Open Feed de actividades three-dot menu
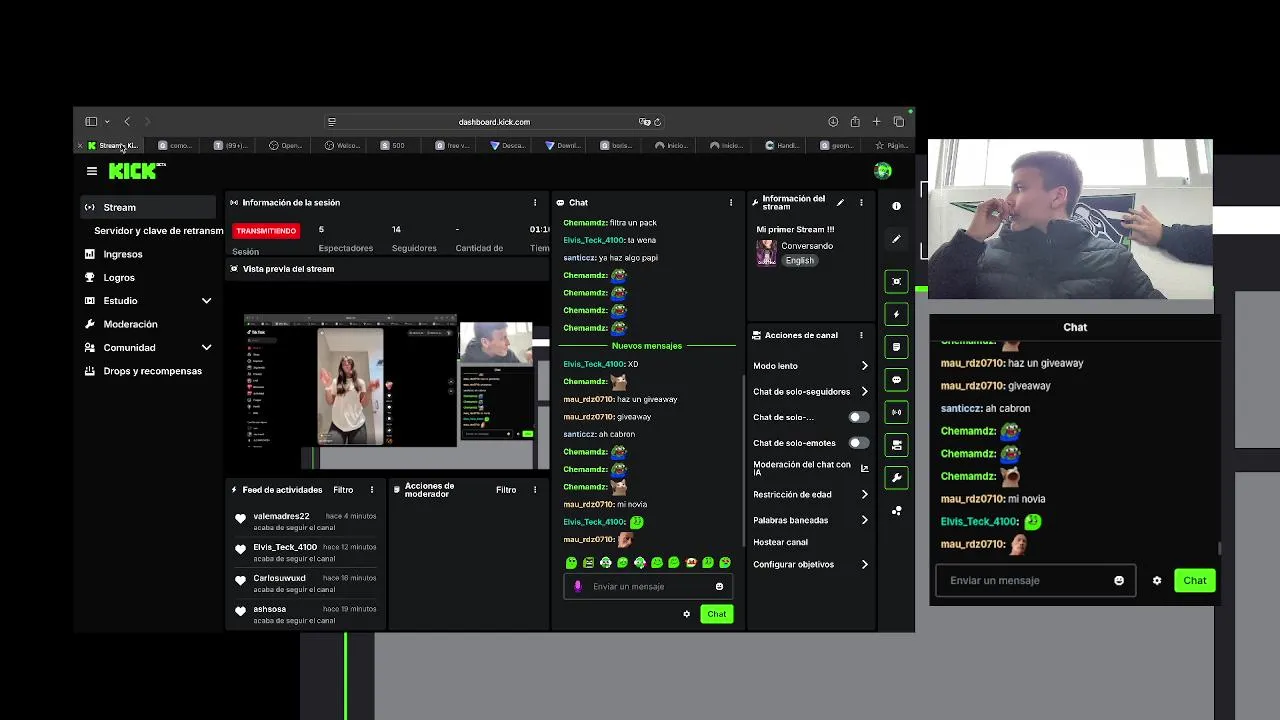The height and width of the screenshot is (720, 1280). [372, 490]
